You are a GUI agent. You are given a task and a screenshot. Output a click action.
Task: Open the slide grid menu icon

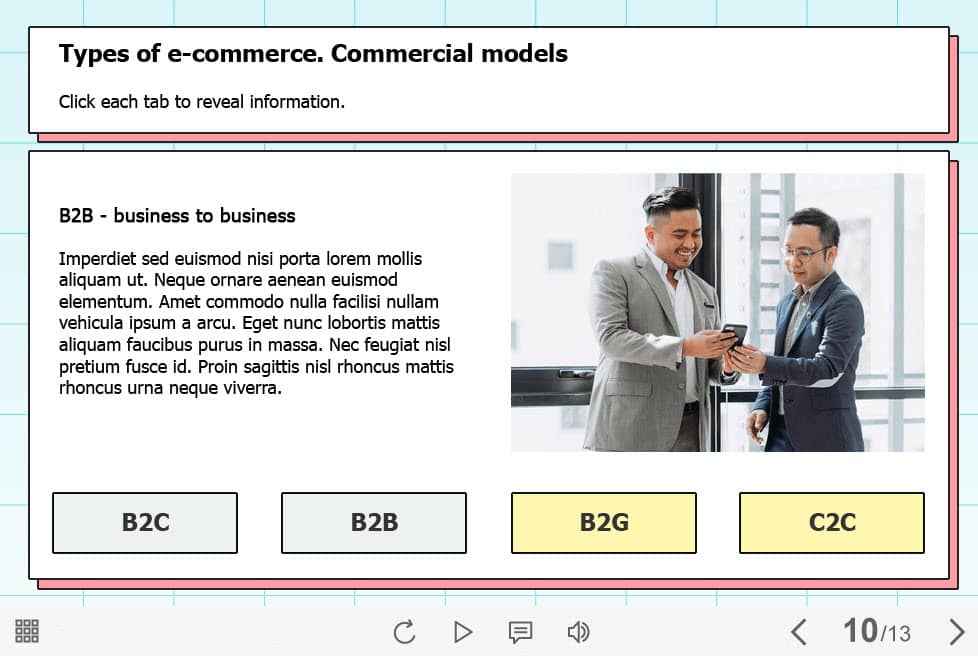[27, 631]
